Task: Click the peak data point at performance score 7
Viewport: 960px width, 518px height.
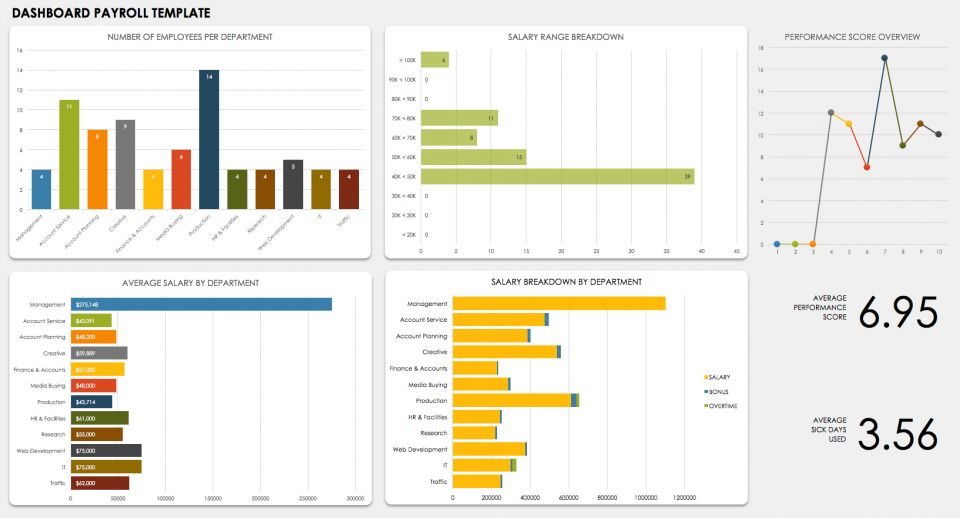Action: (884, 58)
